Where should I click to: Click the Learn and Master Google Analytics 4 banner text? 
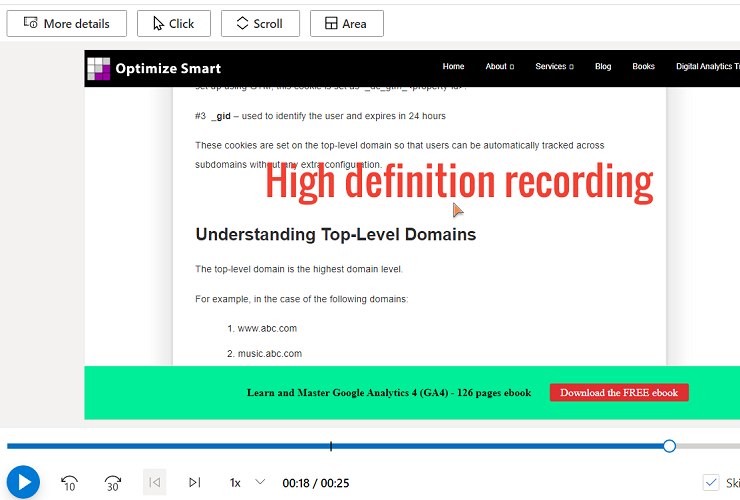click(x=389, y=393)
